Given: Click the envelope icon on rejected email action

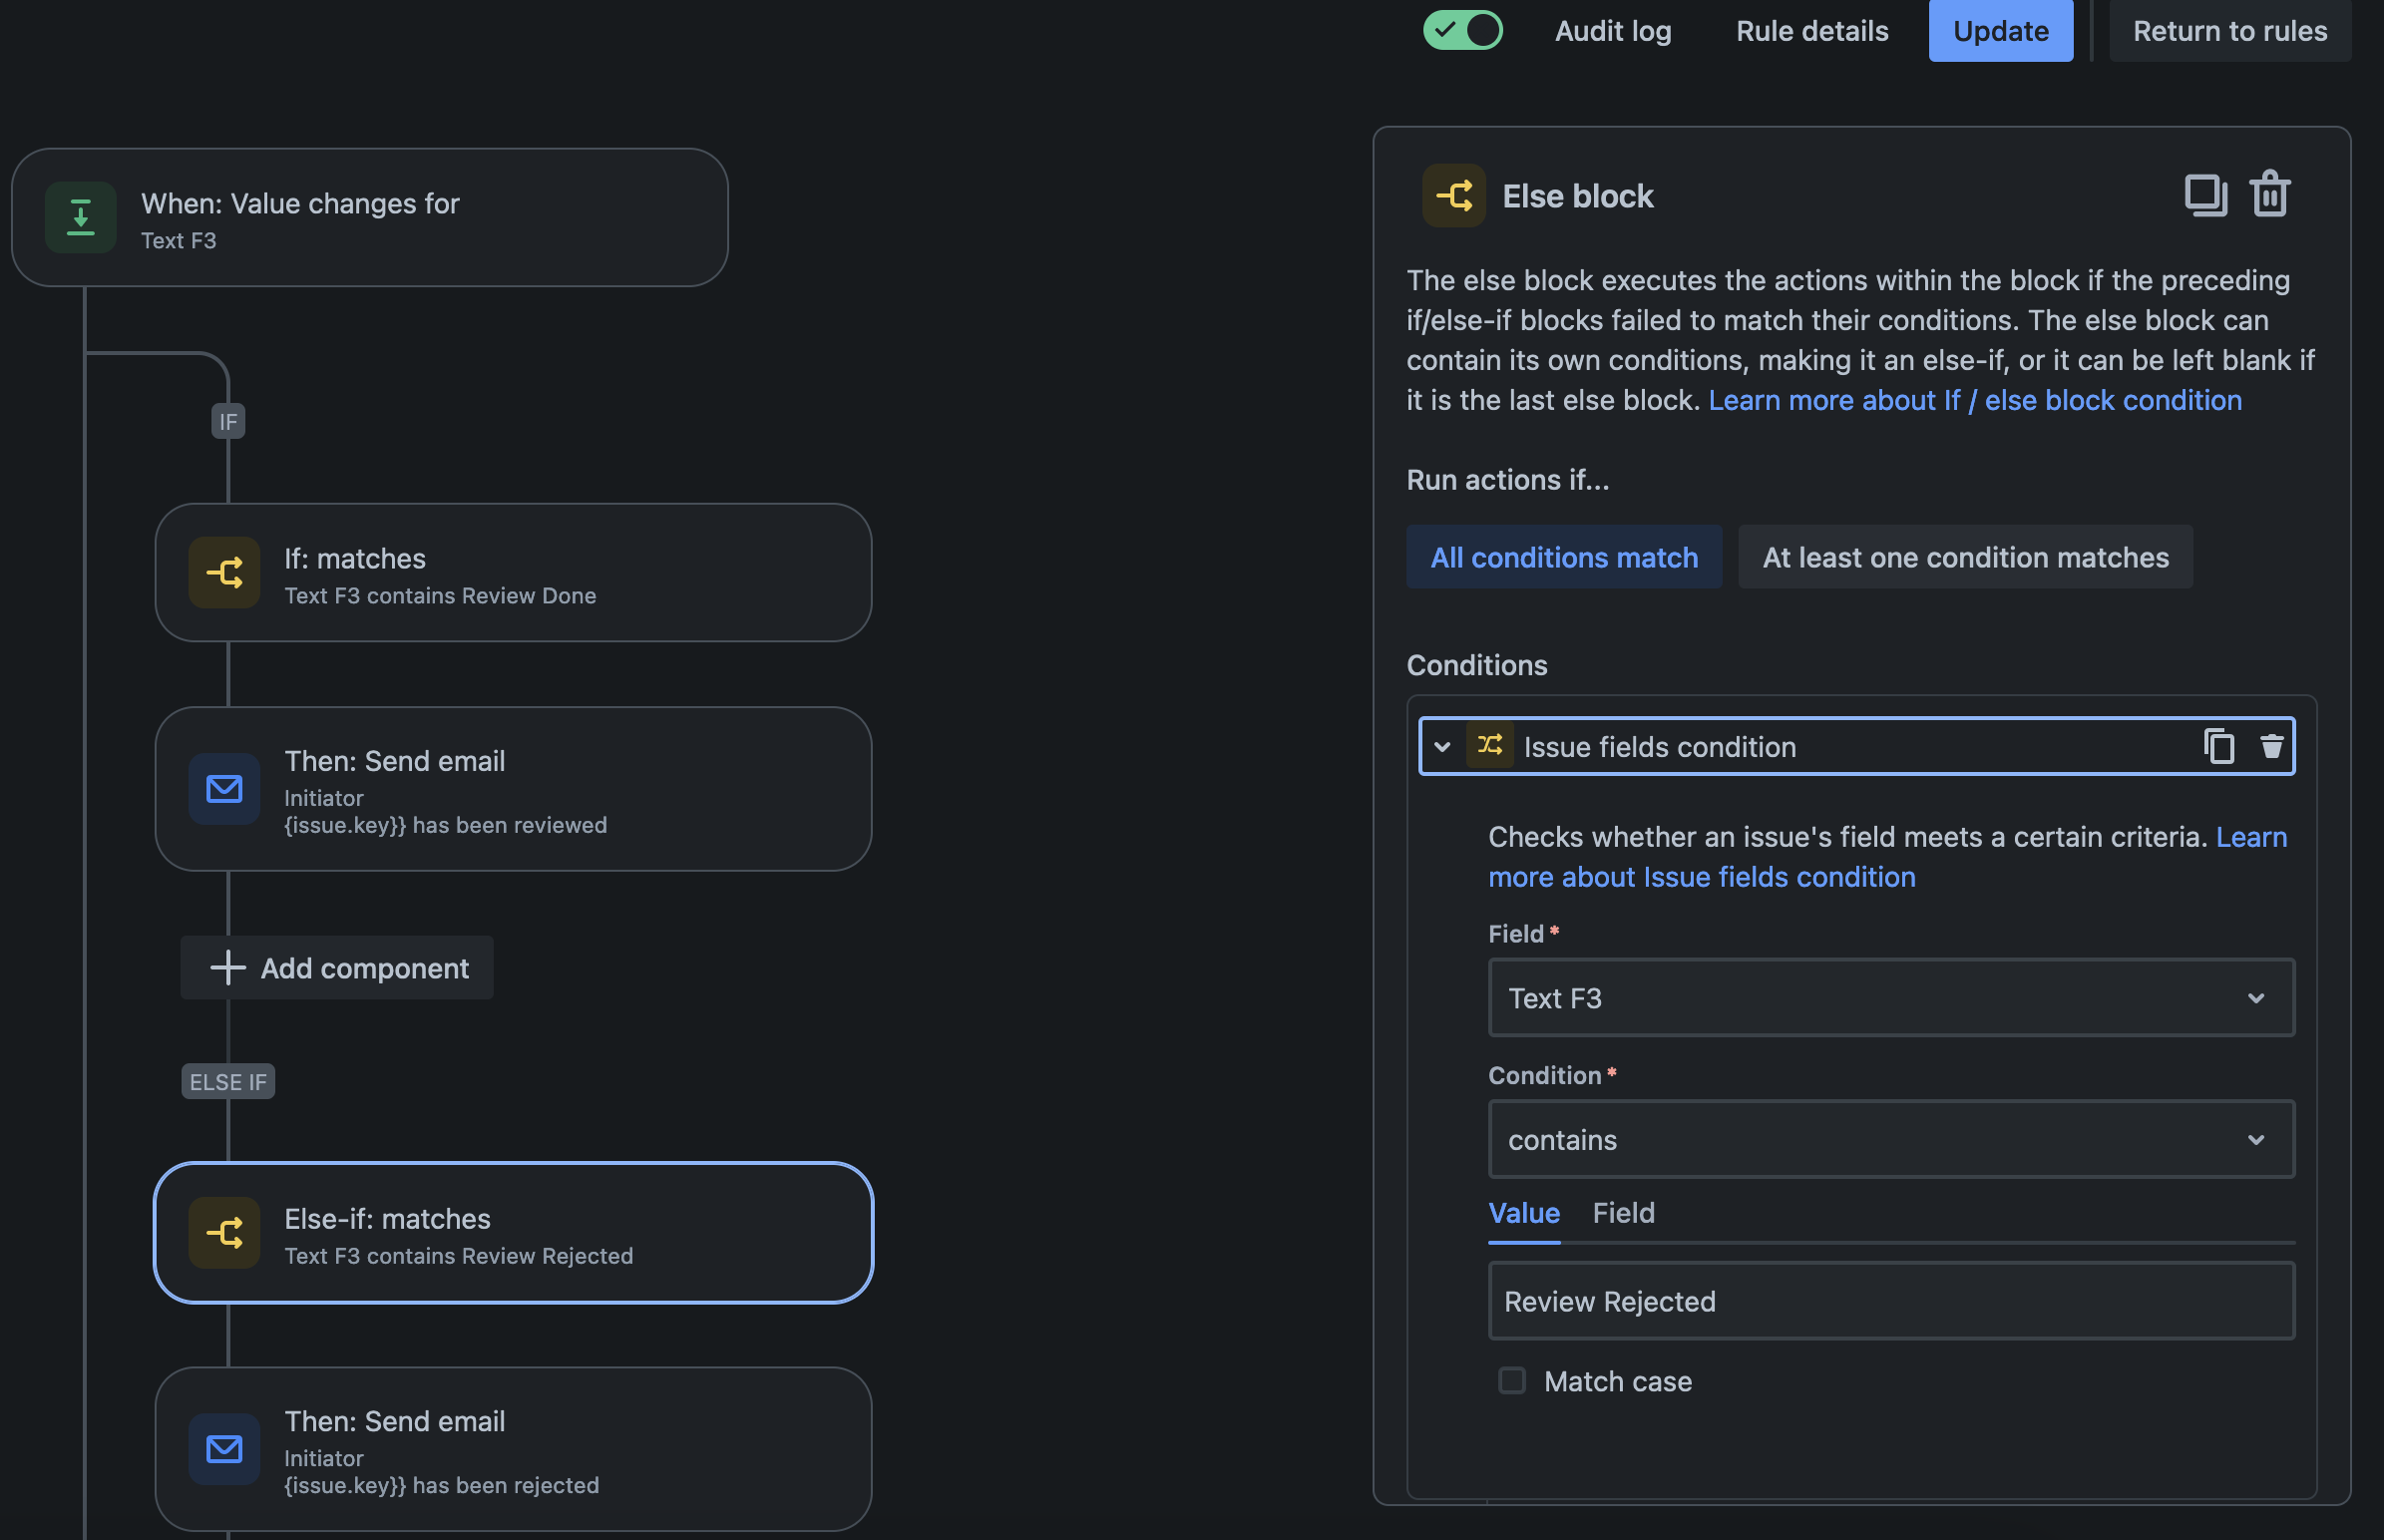Looking at the screenshot, I should click(x=224, y=1449).
